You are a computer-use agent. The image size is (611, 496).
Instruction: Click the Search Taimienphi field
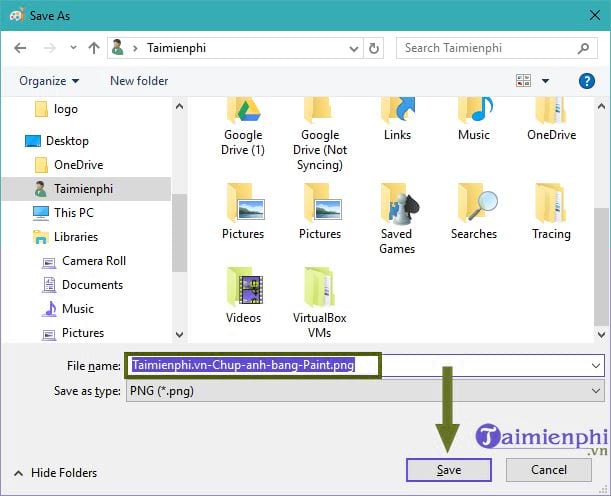point(496,48)
